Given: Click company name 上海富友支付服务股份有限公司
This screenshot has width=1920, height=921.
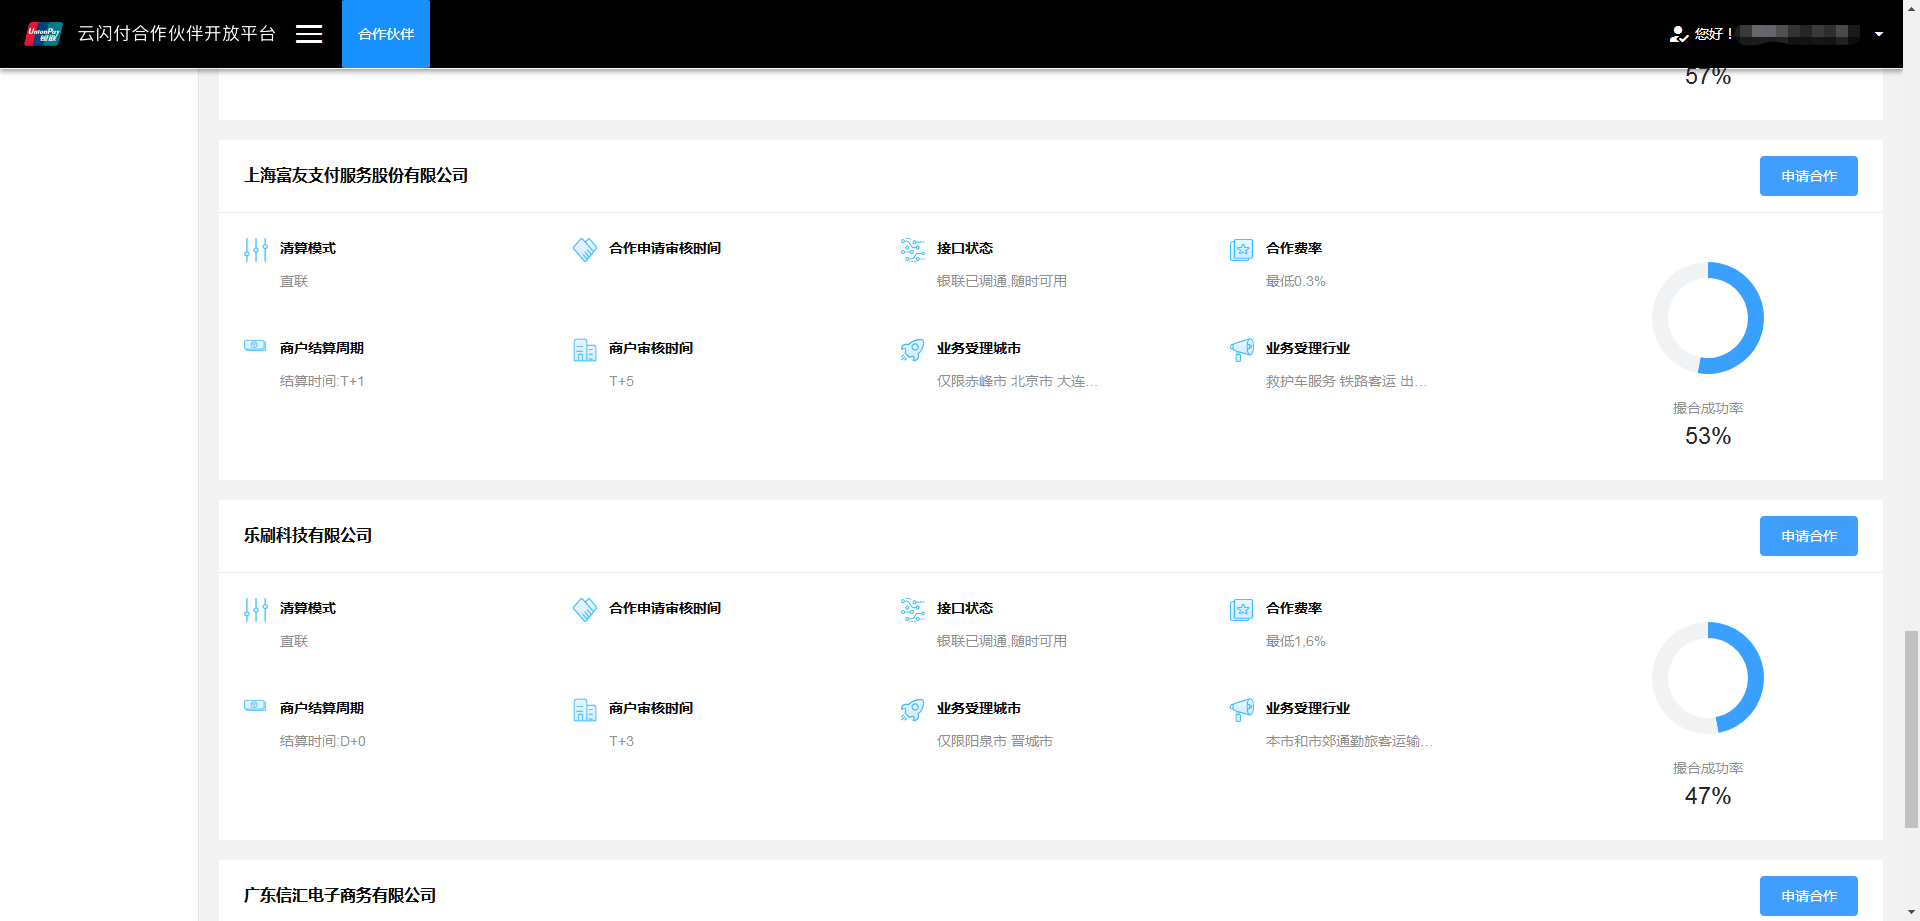Looking at the screenshot, I should pyautogui.click(x=356, y=176).
